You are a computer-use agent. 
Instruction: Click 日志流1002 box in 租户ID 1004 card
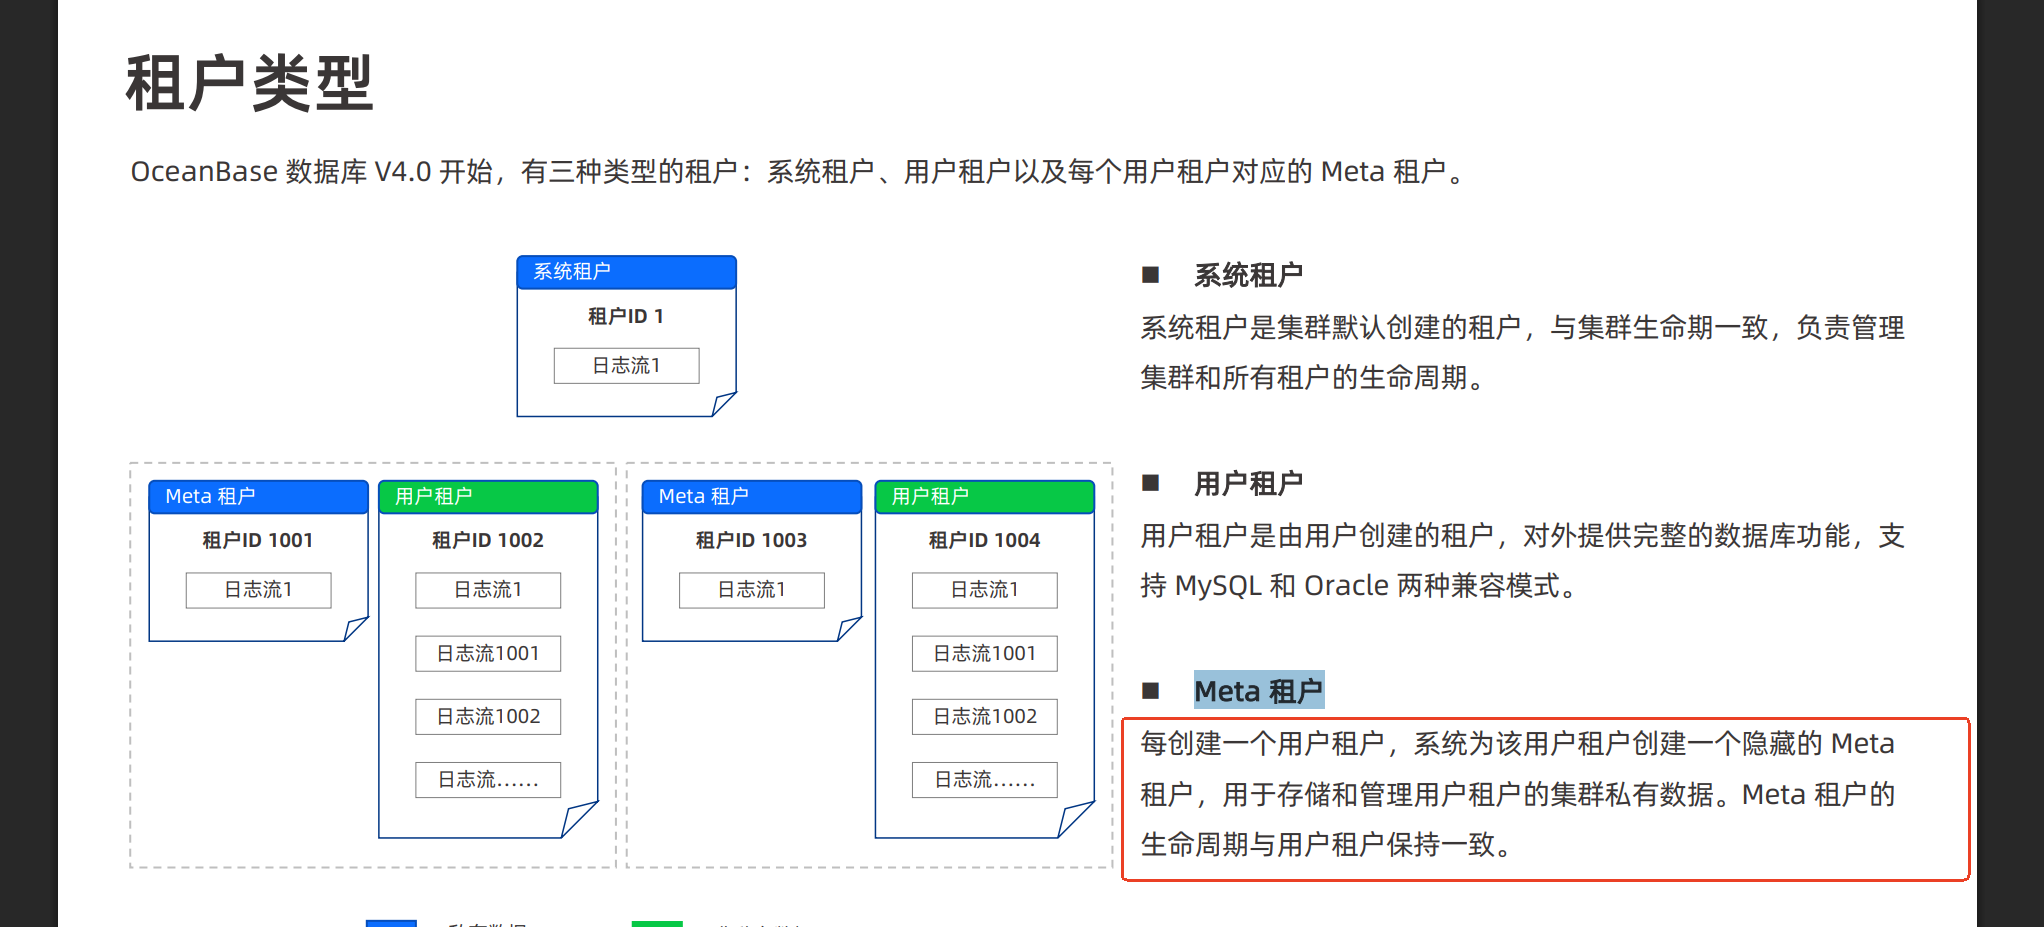984,717
